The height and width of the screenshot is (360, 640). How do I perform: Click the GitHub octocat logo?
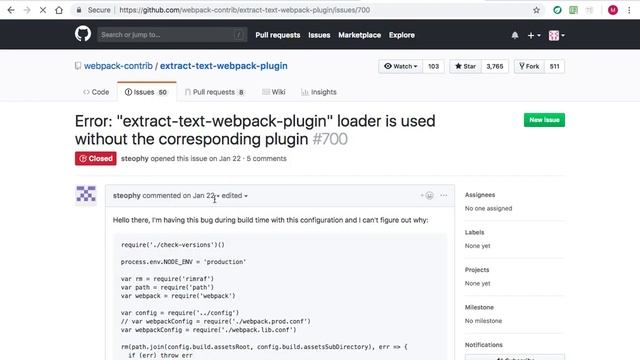(x=83, y=34)
